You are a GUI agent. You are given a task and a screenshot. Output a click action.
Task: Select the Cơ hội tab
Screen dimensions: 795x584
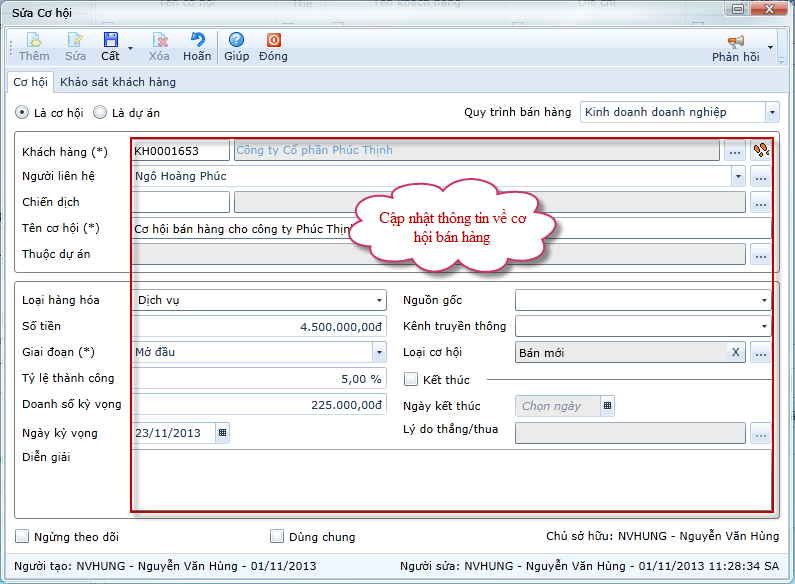pos(30,82)
